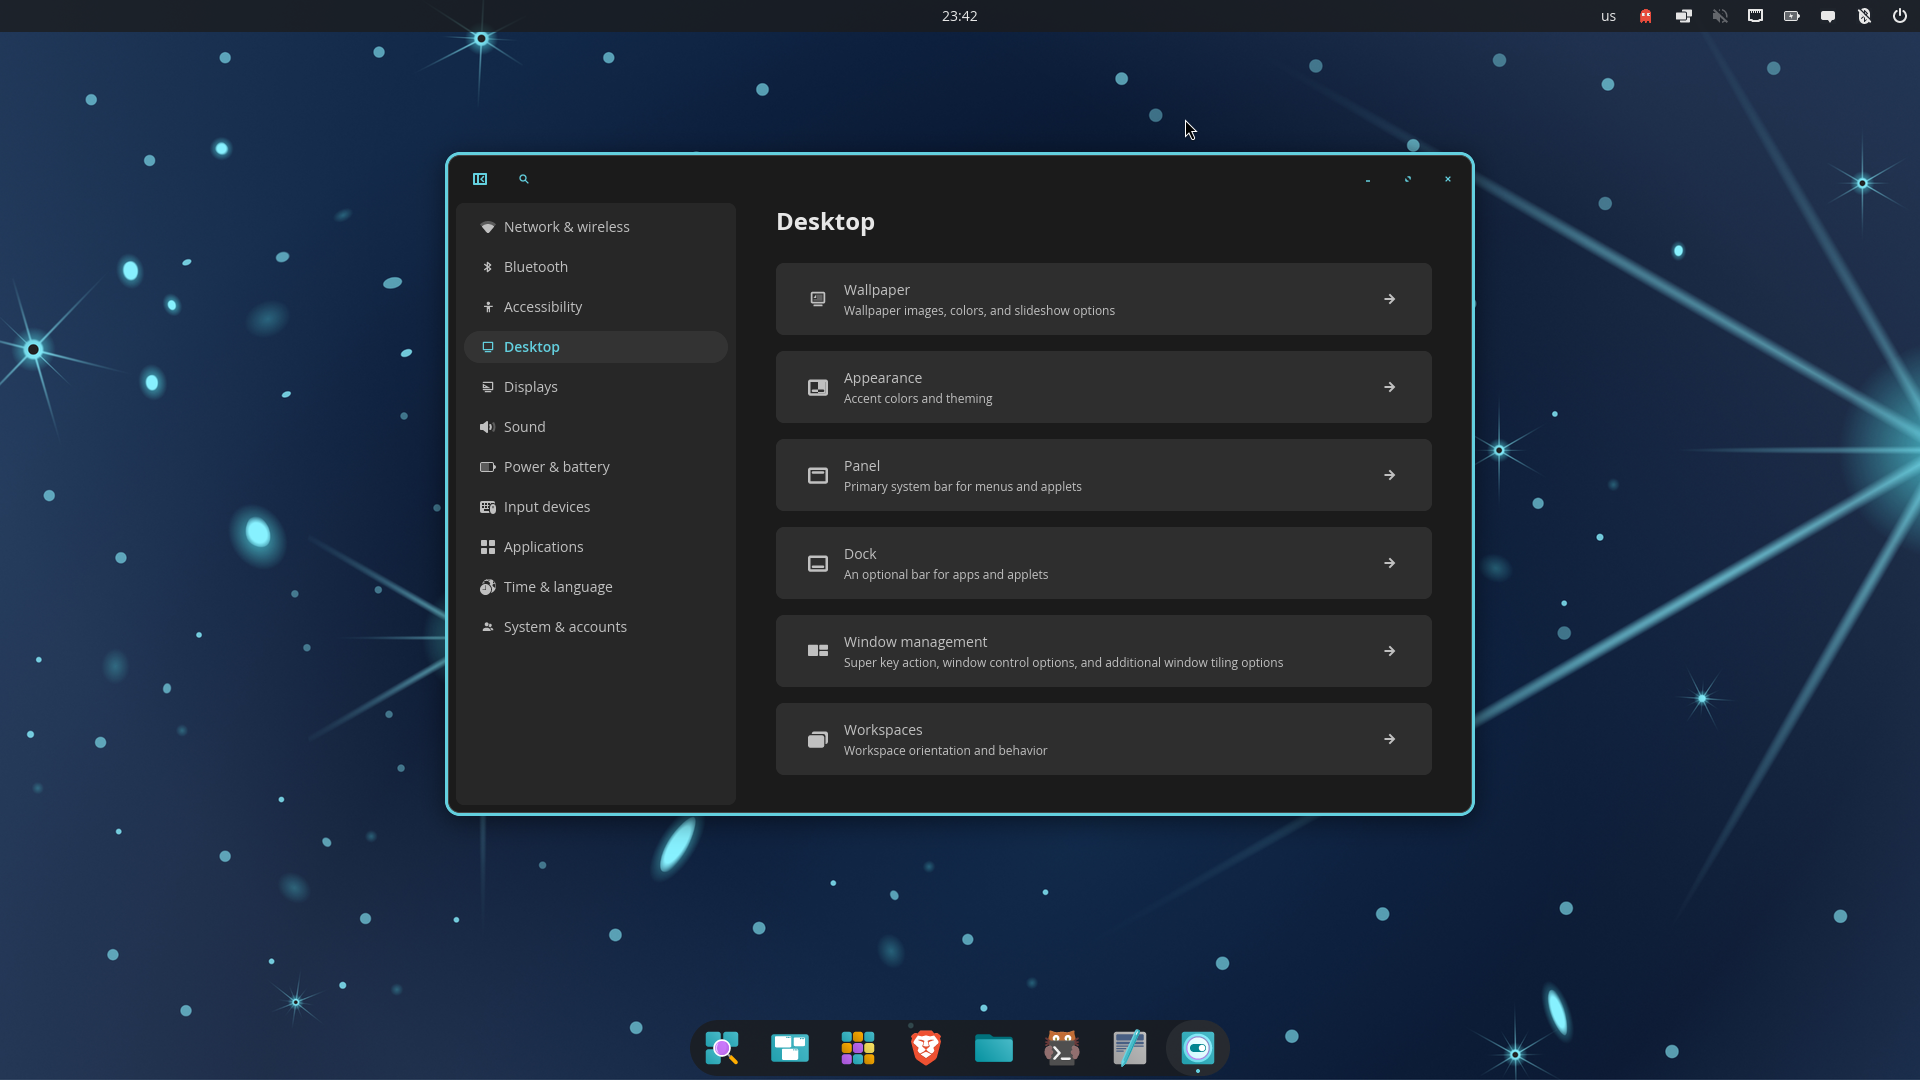
Task: Select Accessibility in the sidebar
Action: click(596, 307)
